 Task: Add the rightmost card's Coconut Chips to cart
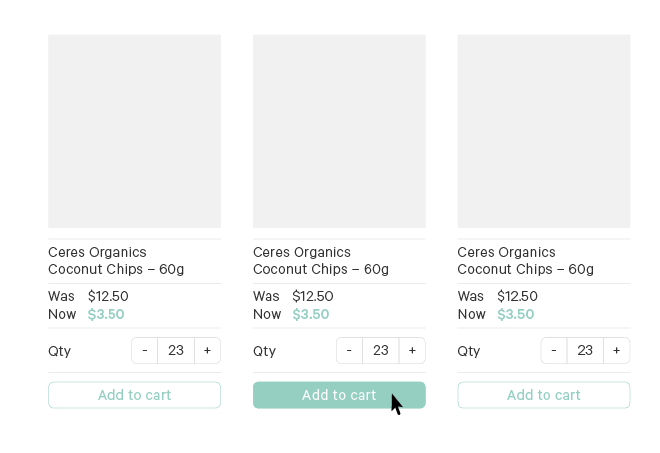point(543,395)
